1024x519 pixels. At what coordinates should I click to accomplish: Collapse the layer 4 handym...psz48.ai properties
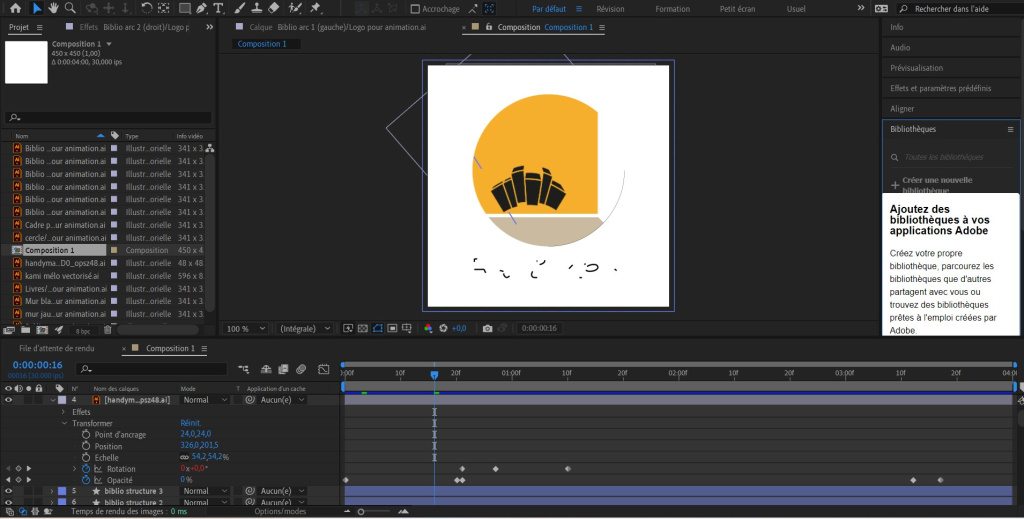click(53, 400)
